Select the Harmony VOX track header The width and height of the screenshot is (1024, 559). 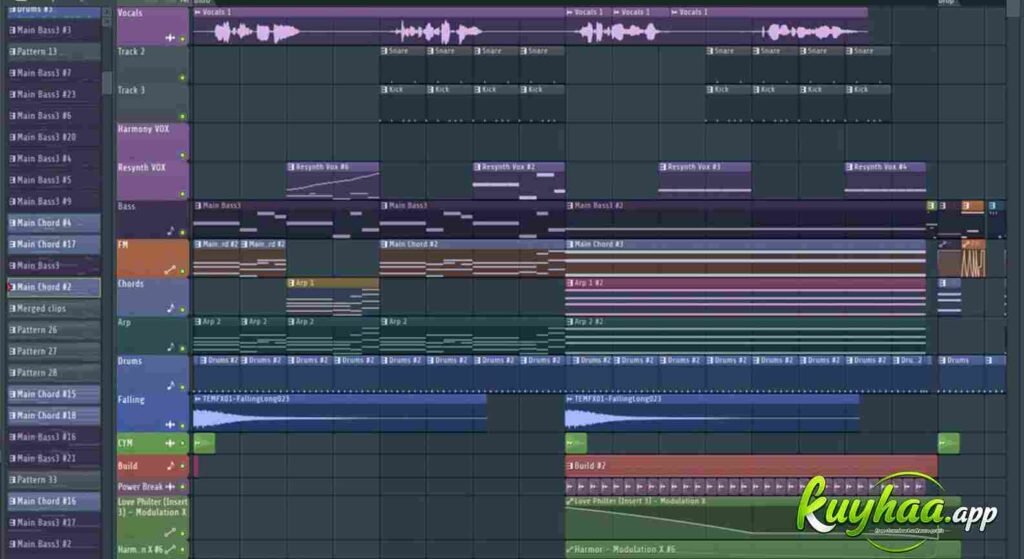[153, 142]
